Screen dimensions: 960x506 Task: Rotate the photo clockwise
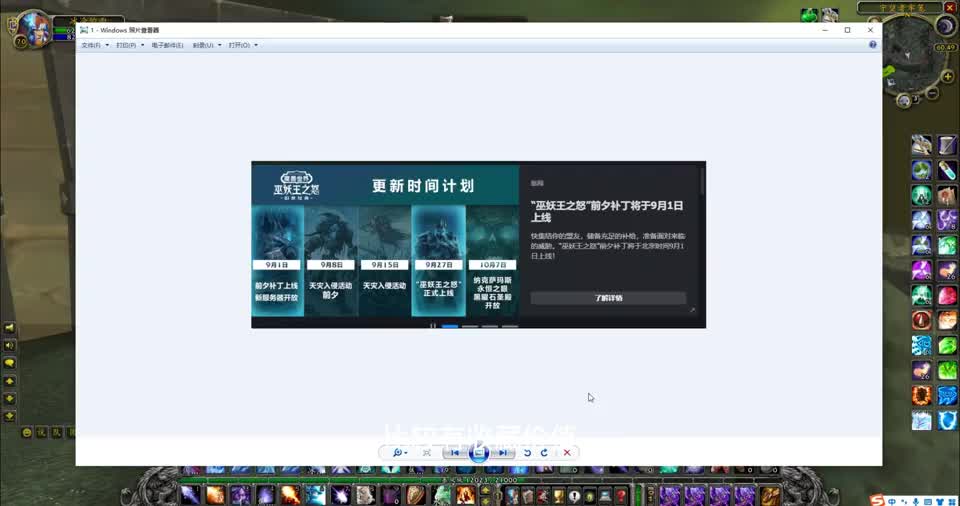(544, 453)
